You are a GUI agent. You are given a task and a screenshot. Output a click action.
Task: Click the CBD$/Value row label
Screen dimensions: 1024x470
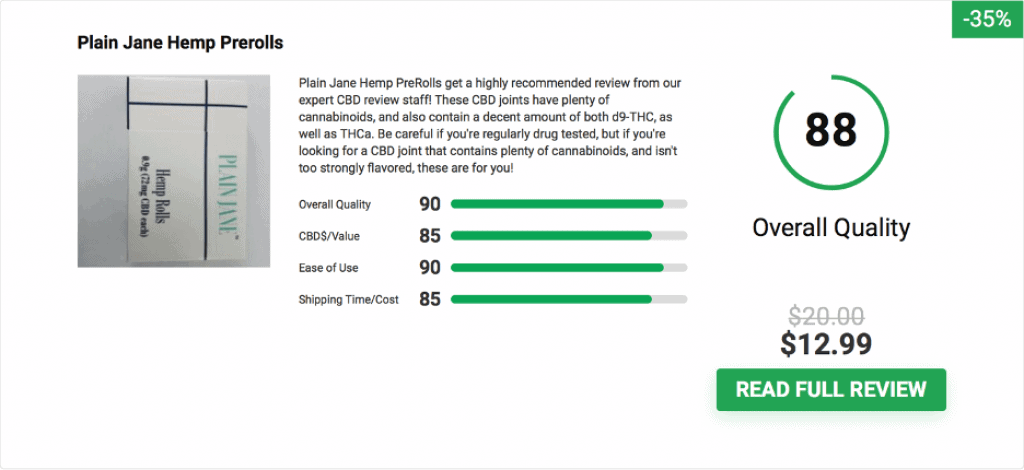[x=329, y=236]
